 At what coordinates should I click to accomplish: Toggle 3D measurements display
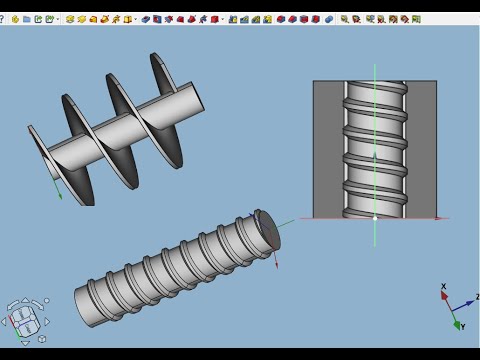pos(404,19)
